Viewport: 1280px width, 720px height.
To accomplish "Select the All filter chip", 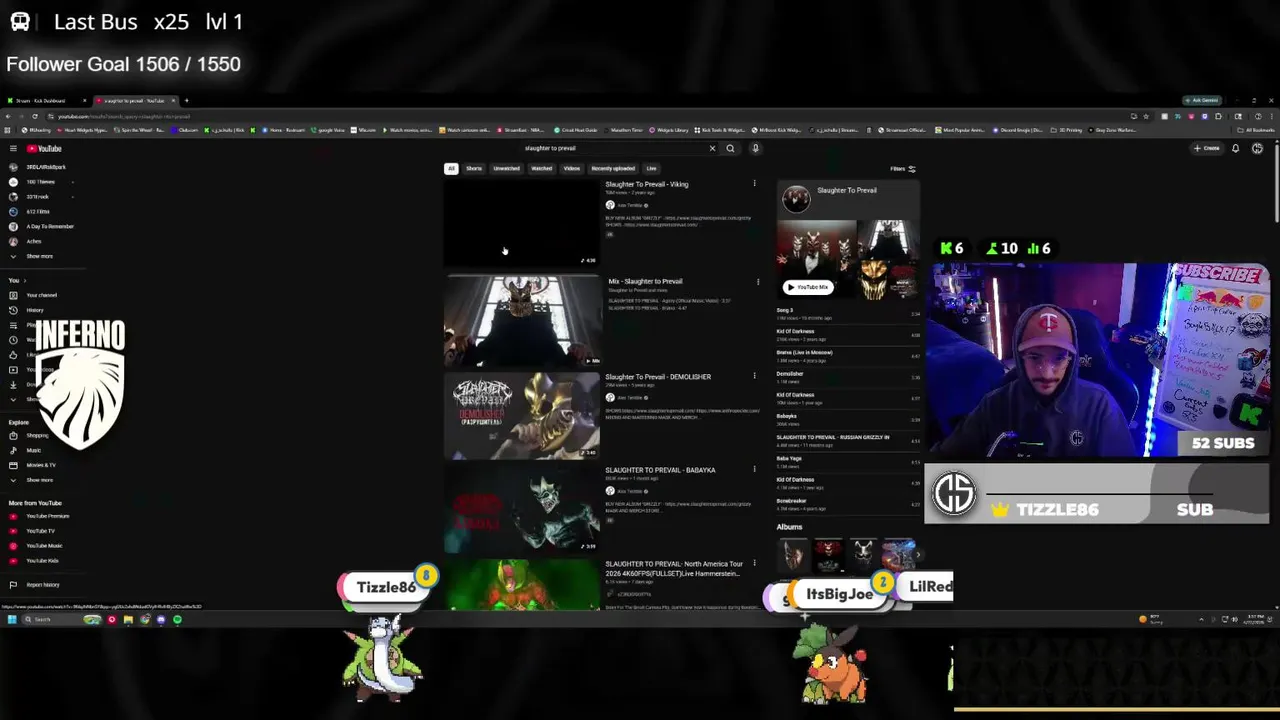I will click(x=451, y=169).
